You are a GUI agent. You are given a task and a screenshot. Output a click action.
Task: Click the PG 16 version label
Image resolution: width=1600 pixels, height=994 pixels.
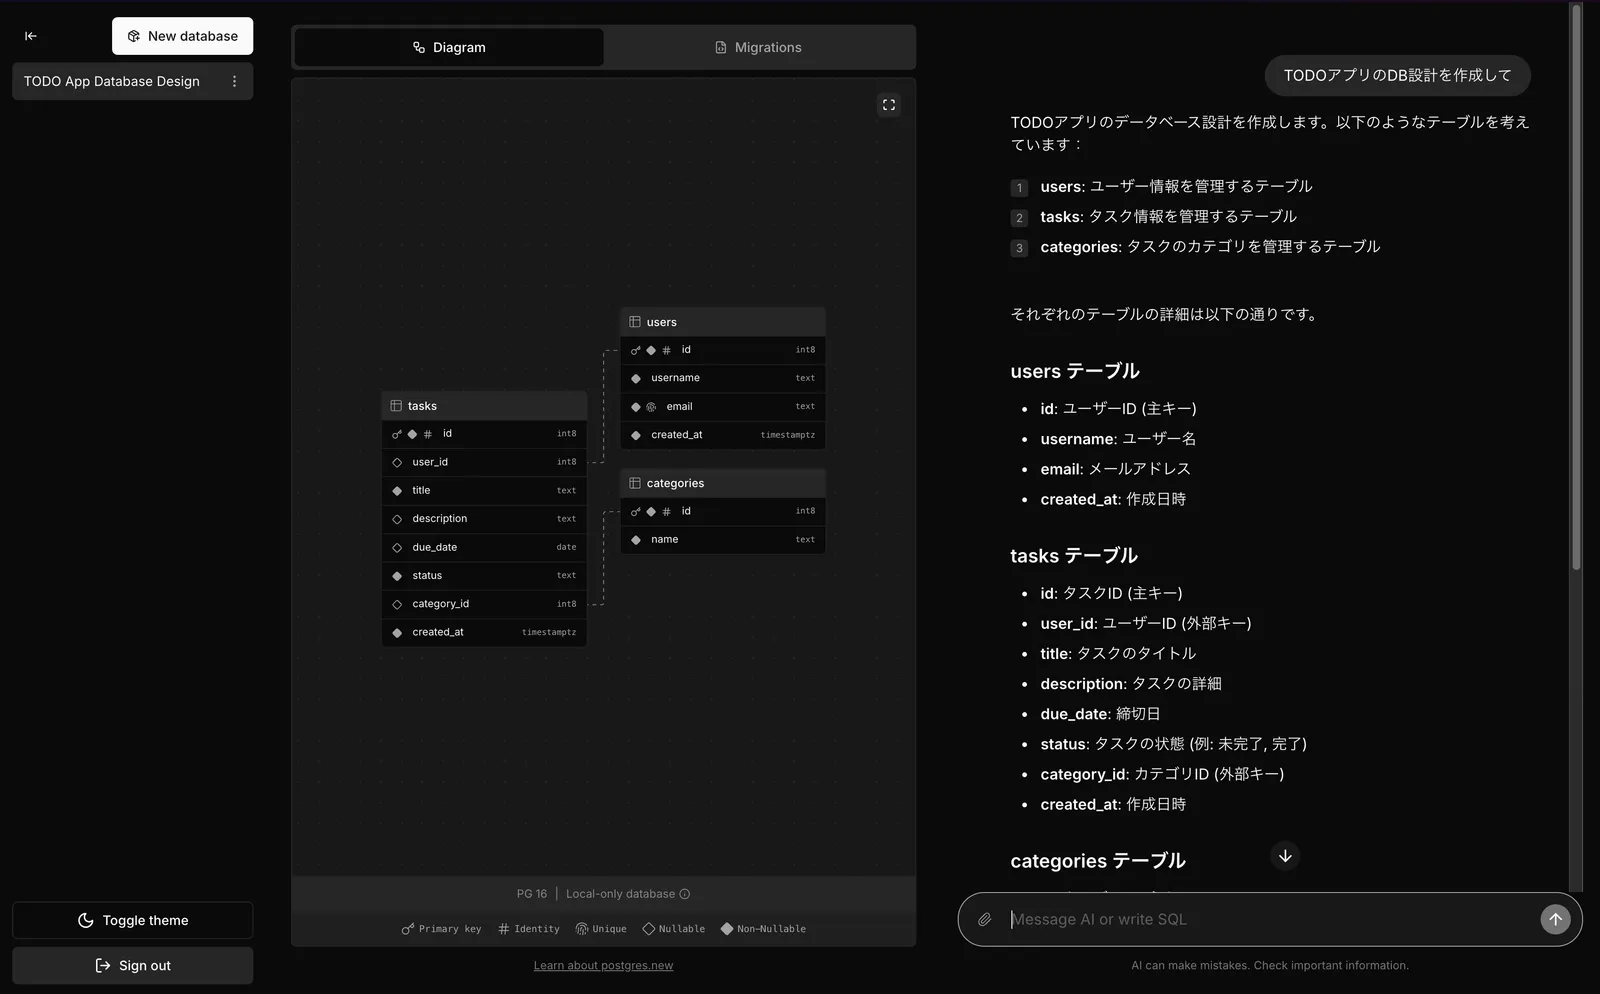click(x=532, y=894)
